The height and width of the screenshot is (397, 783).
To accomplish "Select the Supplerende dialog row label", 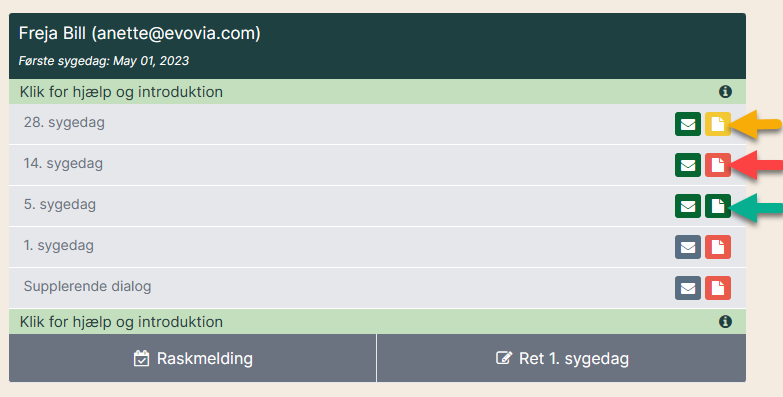I will (x=87, y=286).
